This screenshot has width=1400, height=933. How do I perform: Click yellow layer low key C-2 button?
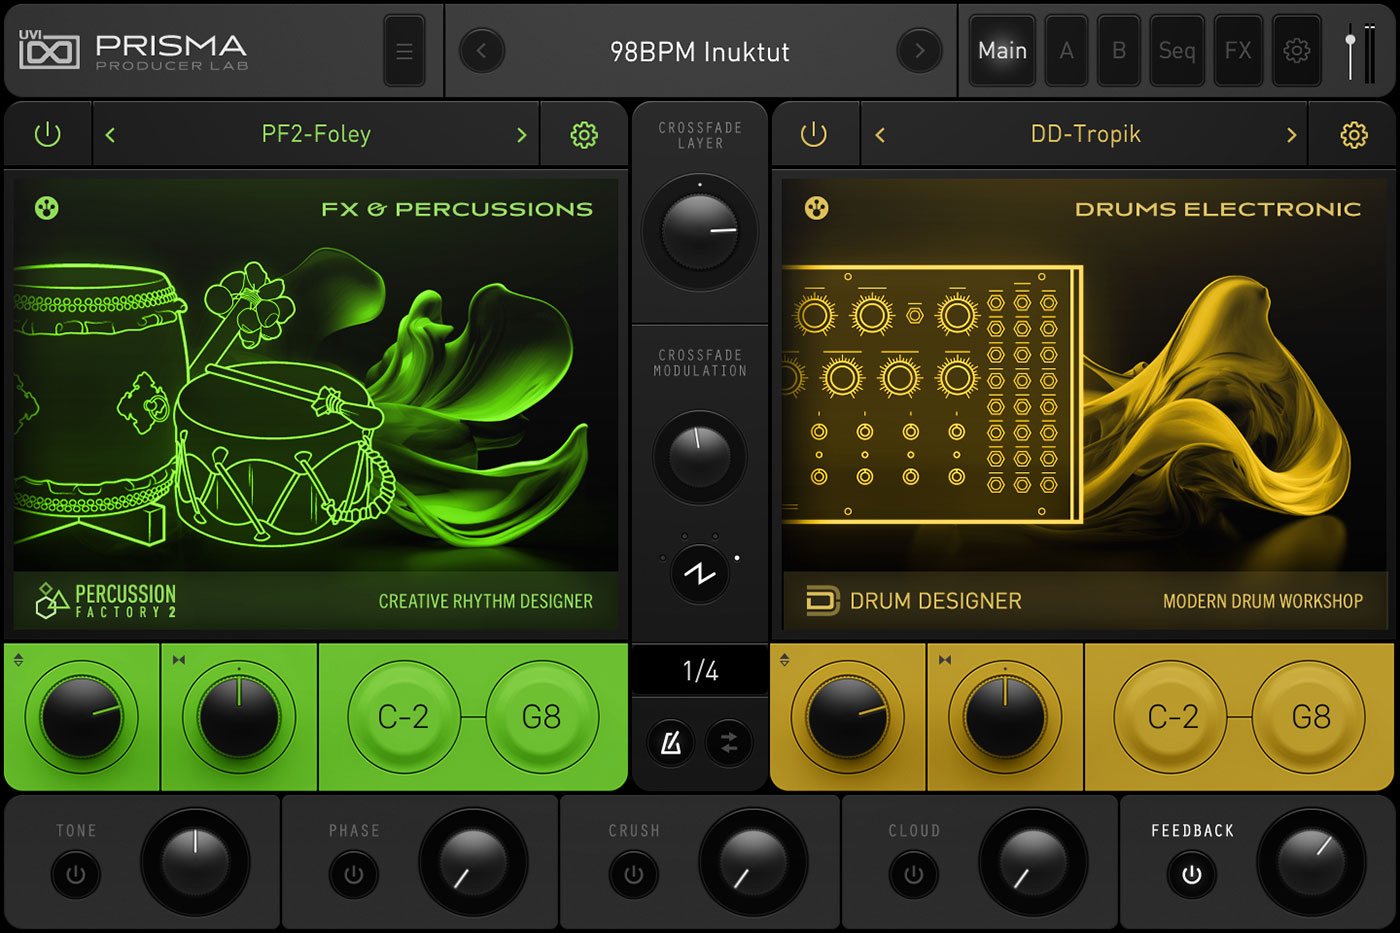[x=1172, y=717]
